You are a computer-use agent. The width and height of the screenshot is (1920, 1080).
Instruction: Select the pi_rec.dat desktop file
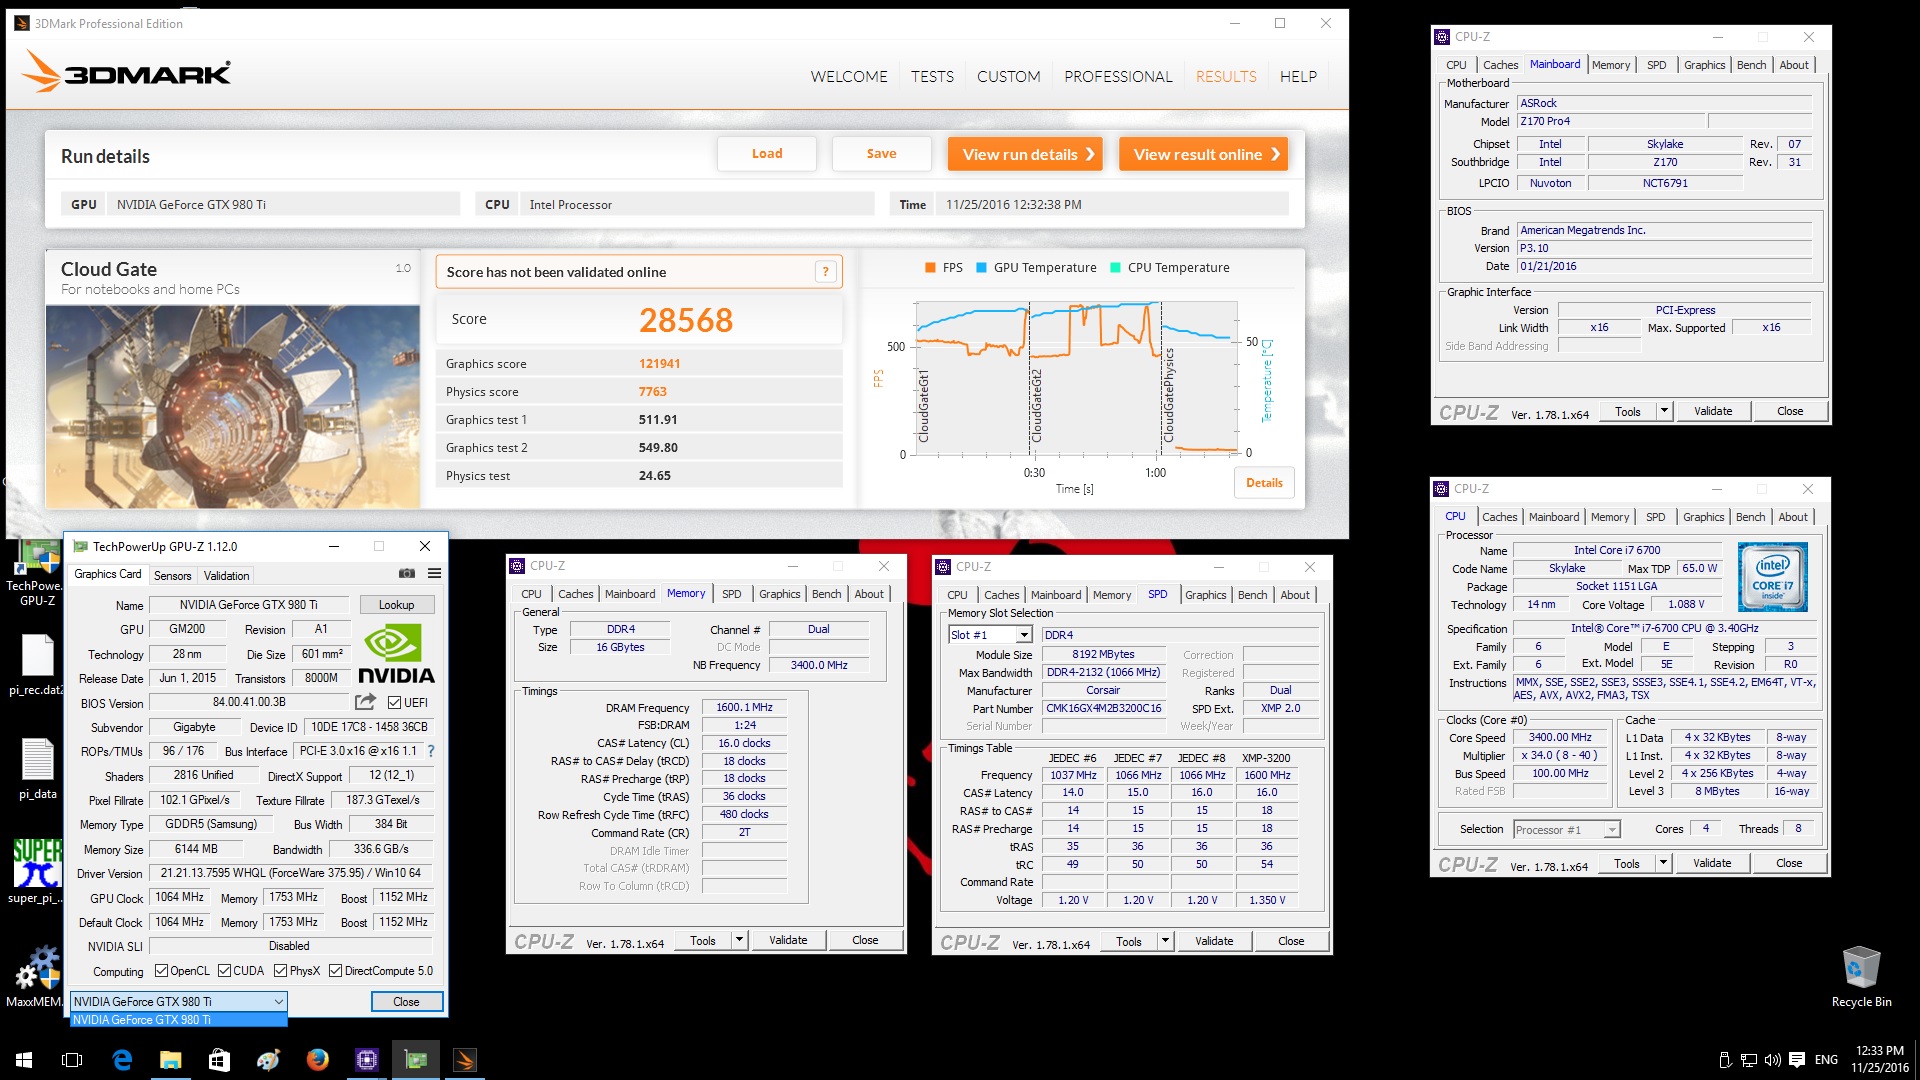37,665
